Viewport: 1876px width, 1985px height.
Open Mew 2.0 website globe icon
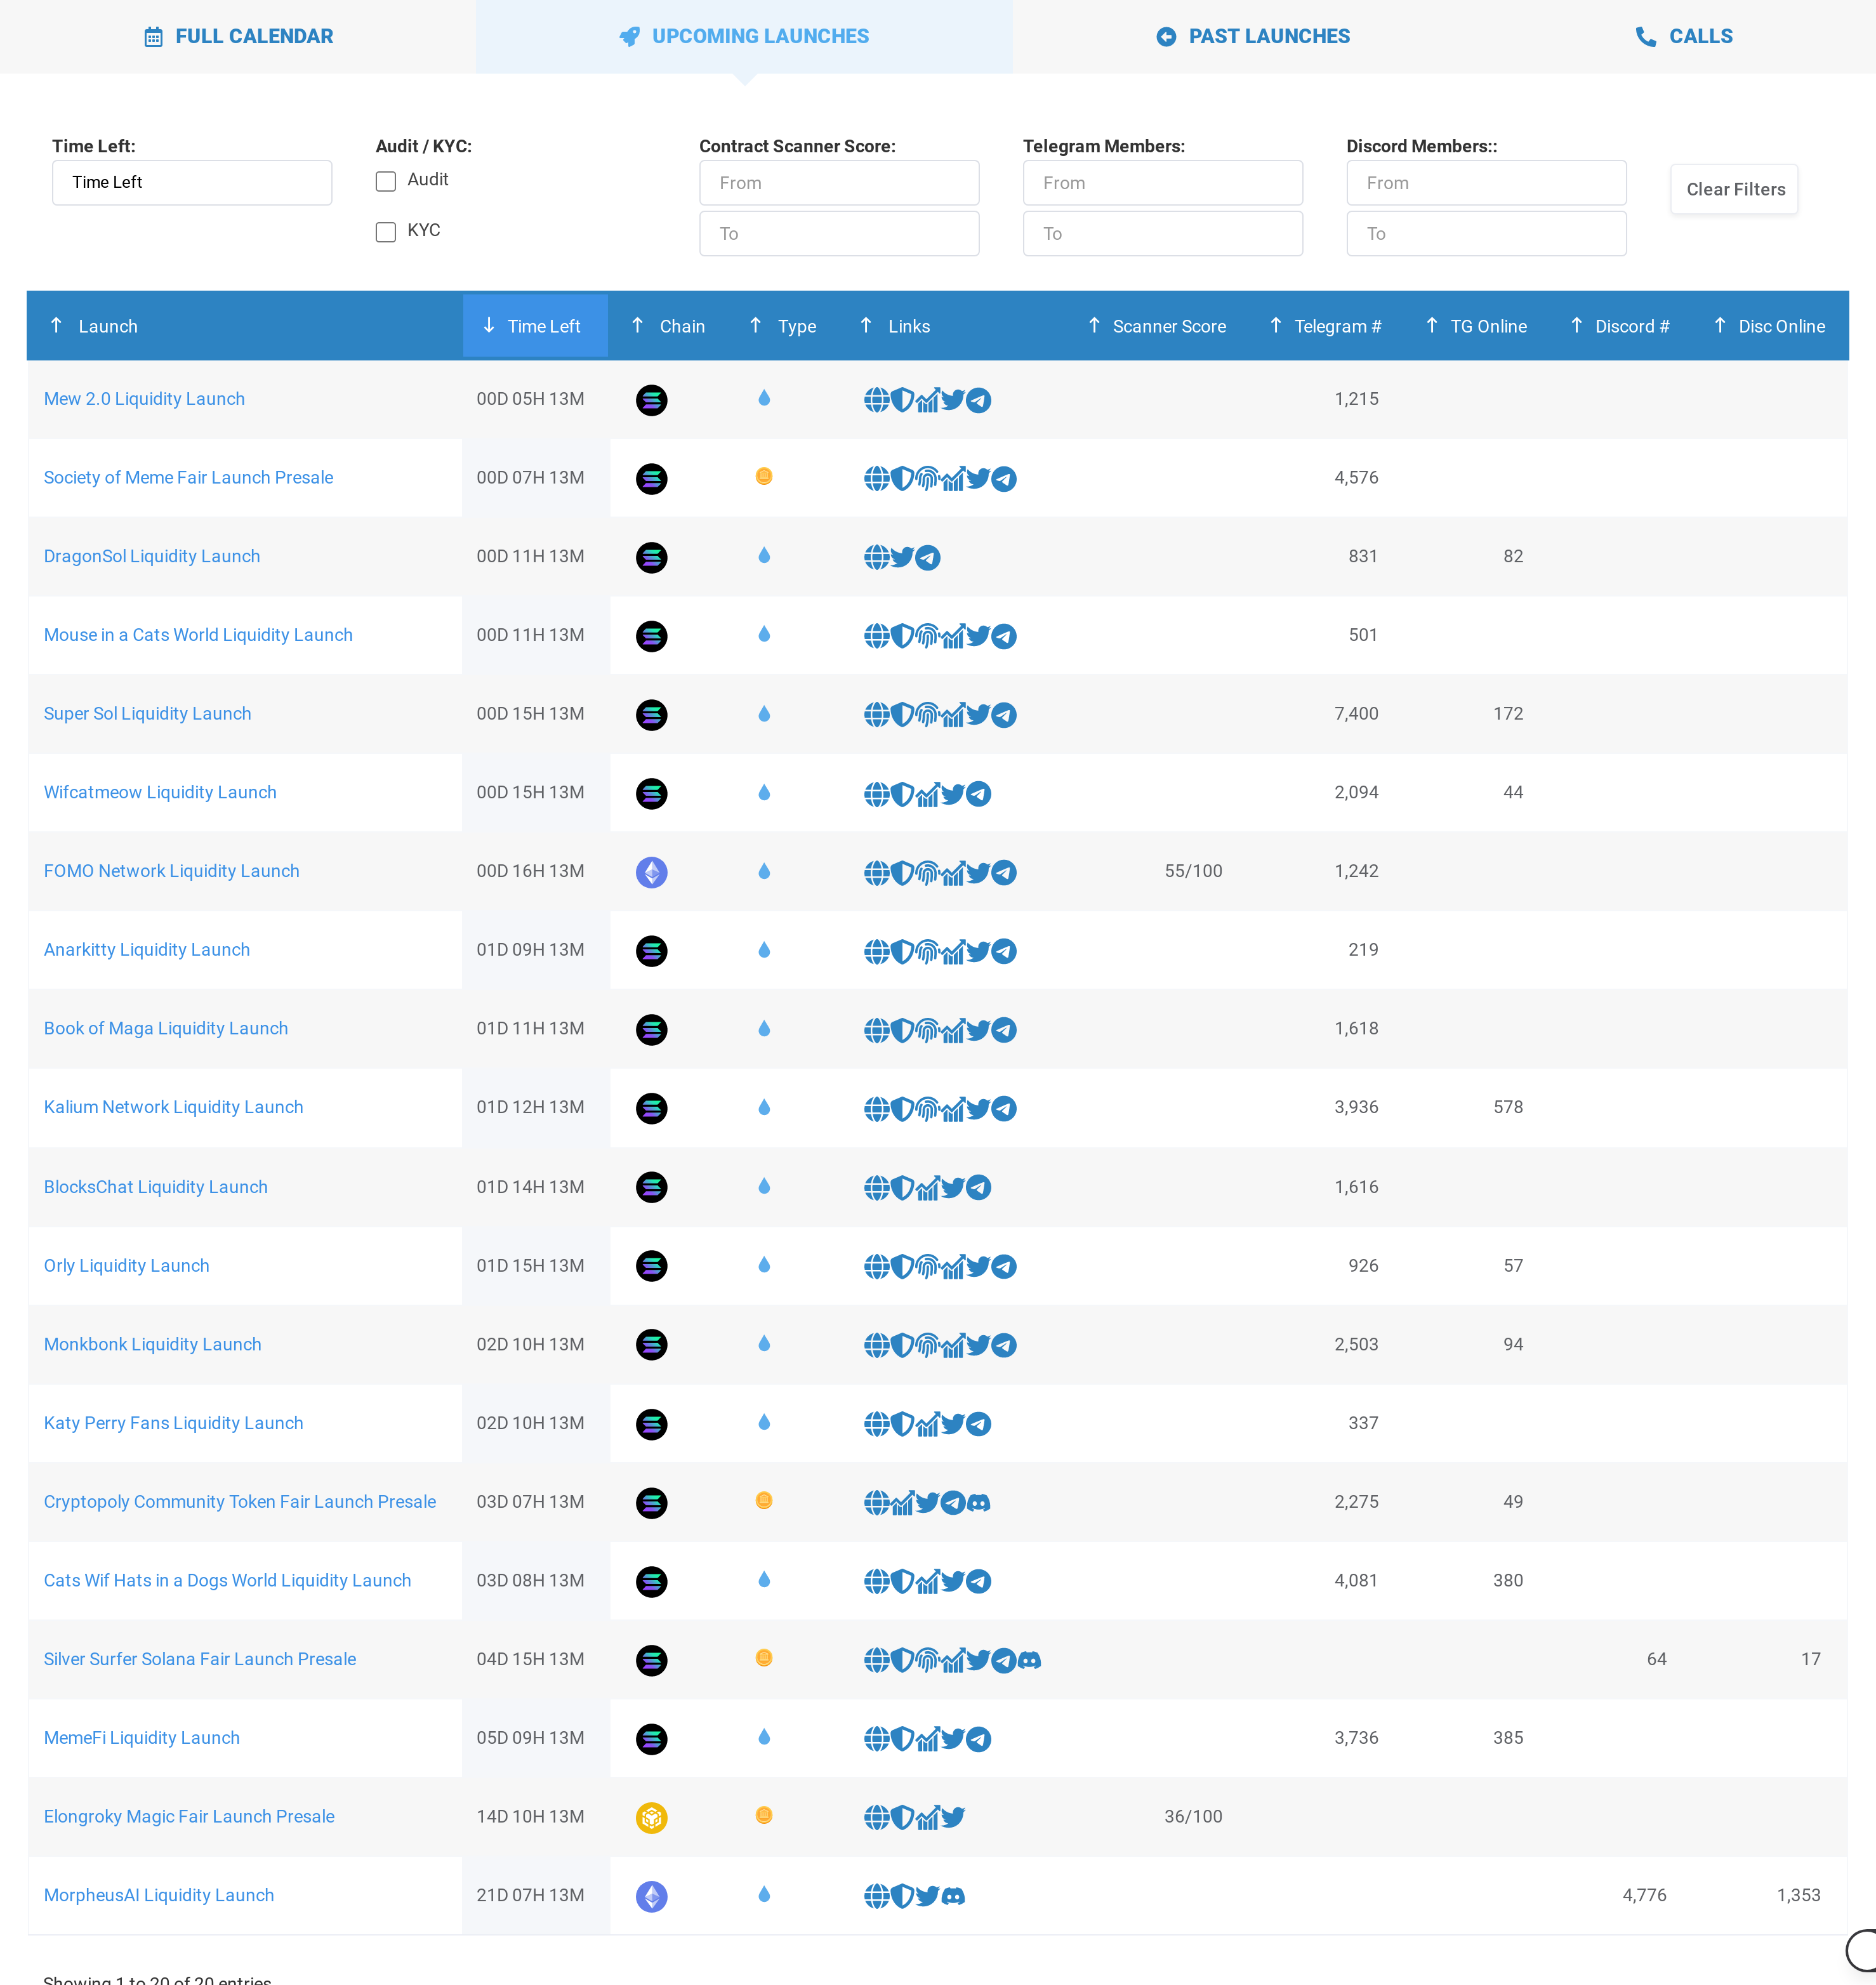click(876, 400)
